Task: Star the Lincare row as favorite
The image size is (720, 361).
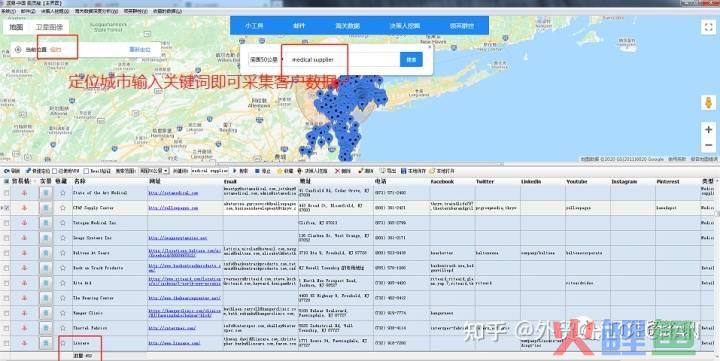Action: click(62, 343)
